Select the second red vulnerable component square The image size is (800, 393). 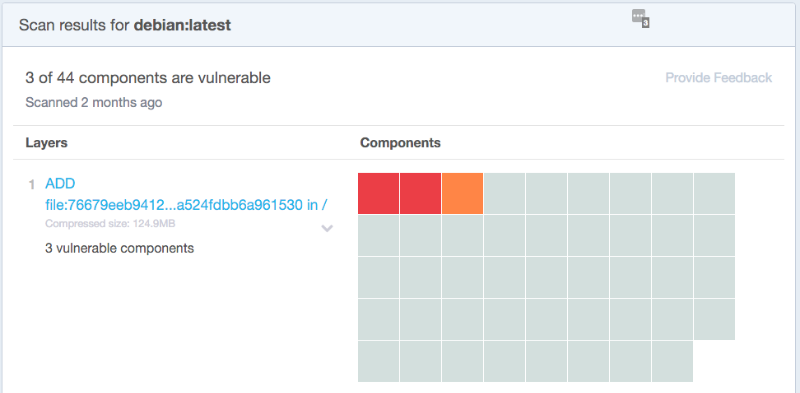click(x=420, y=193)
